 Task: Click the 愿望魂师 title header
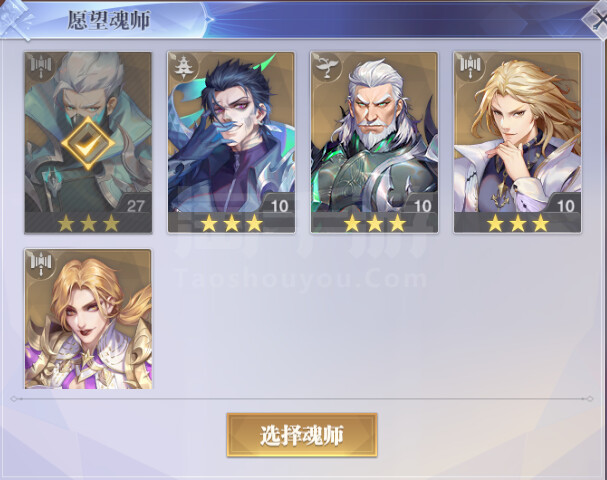[x=109, y=21]
